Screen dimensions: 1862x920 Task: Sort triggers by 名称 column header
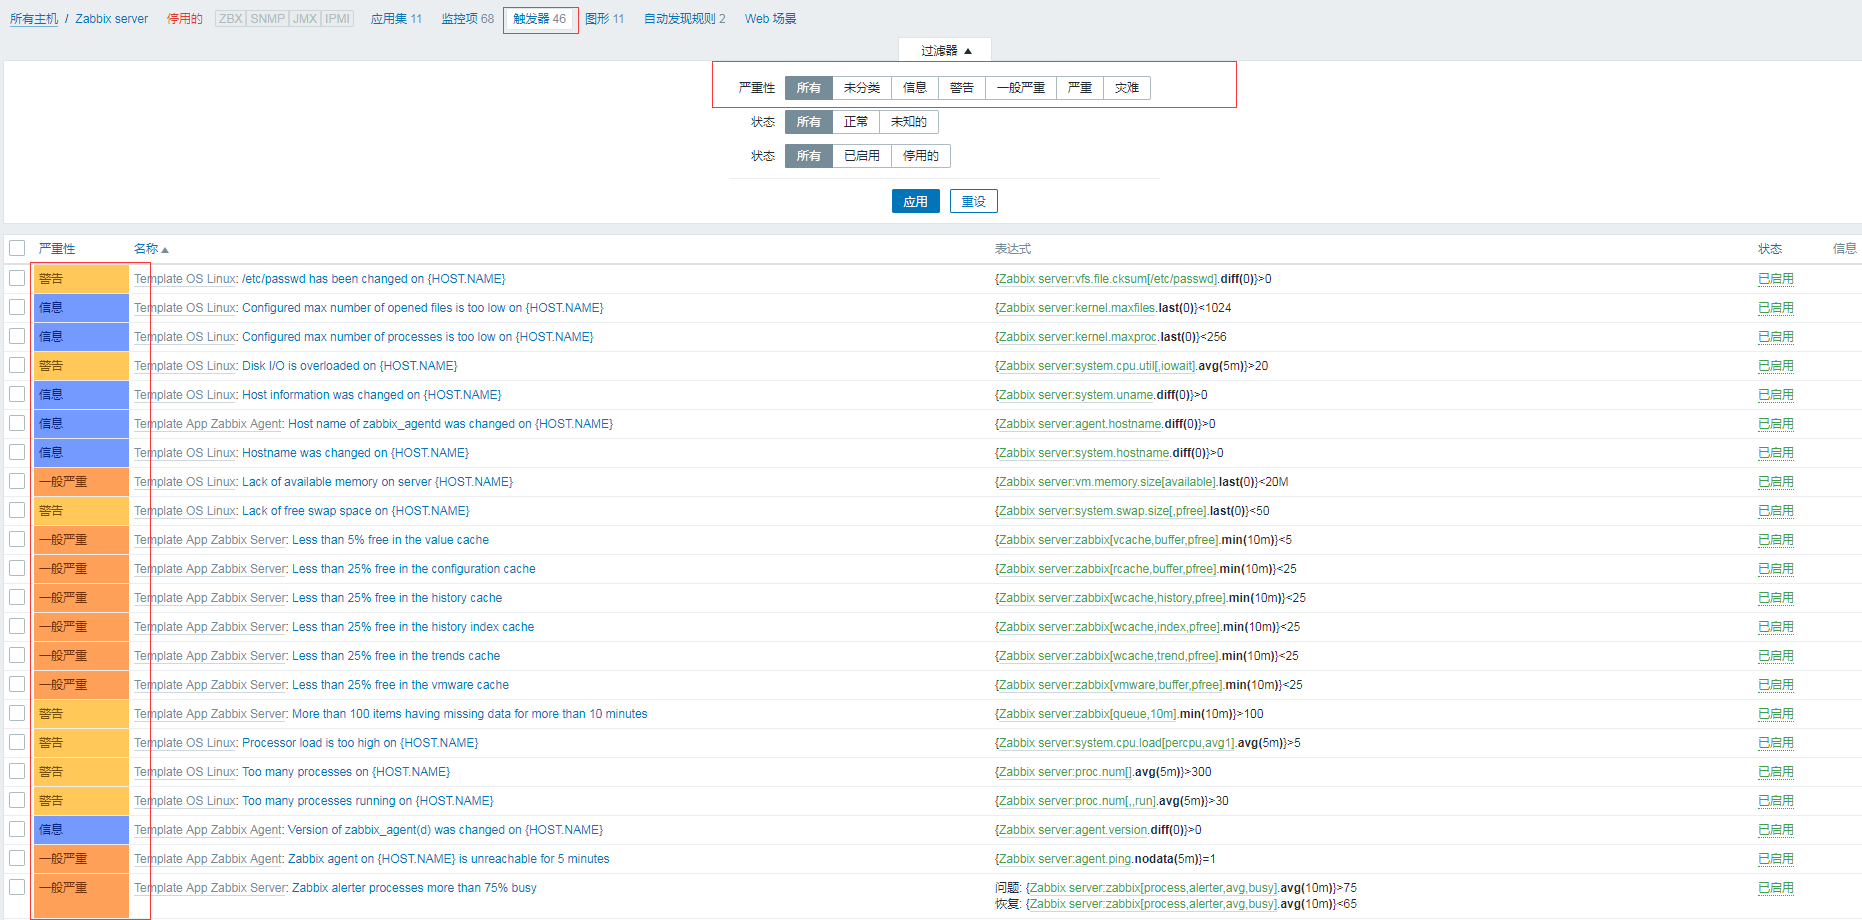click(x=151, y=249)
